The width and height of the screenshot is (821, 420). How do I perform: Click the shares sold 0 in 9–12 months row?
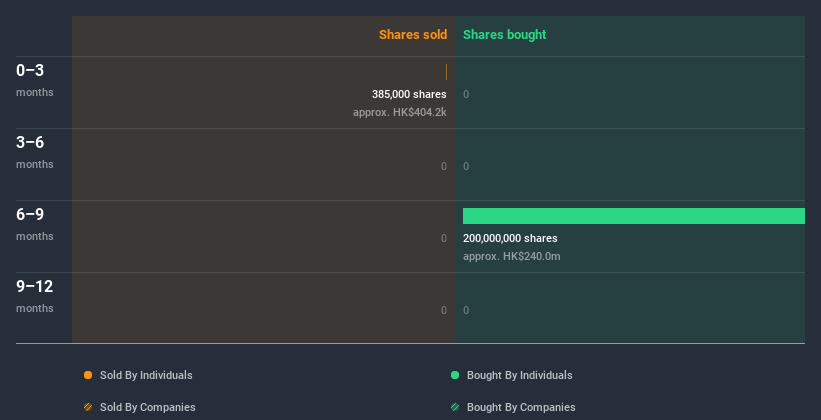[444, 311]
